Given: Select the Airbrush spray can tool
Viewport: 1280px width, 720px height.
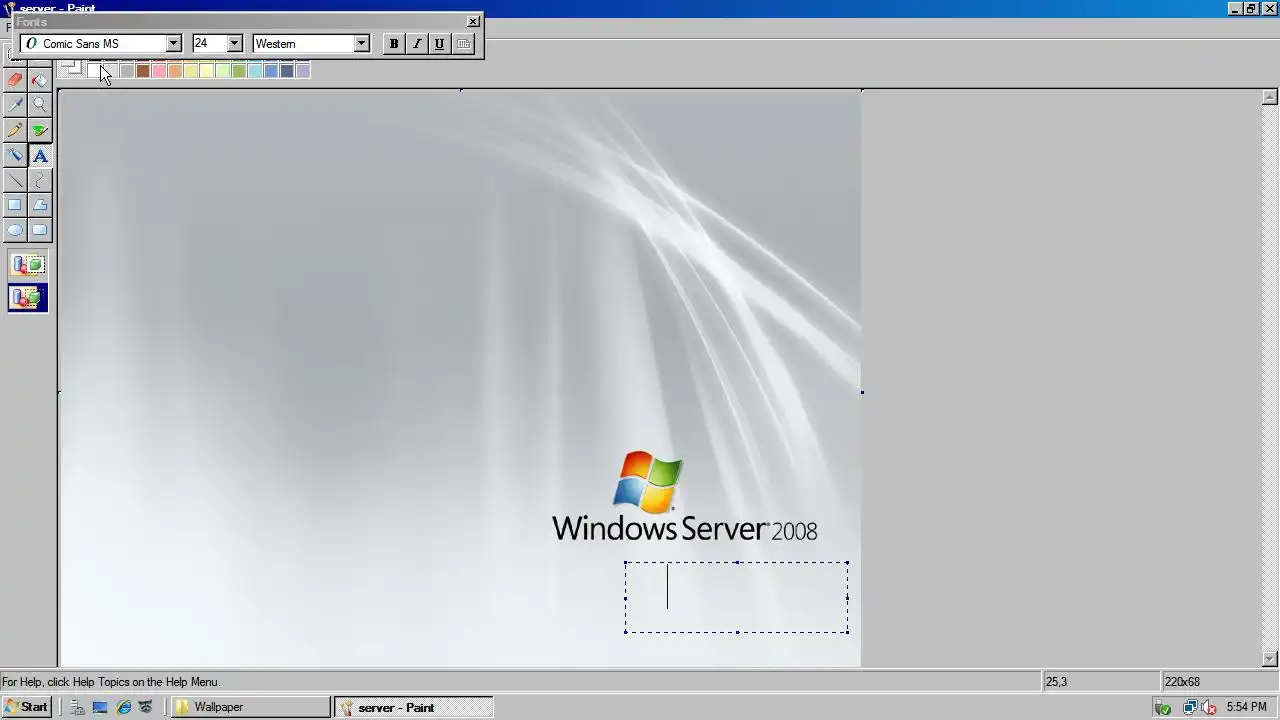Looking at the screenshot, I should [15, 155].
